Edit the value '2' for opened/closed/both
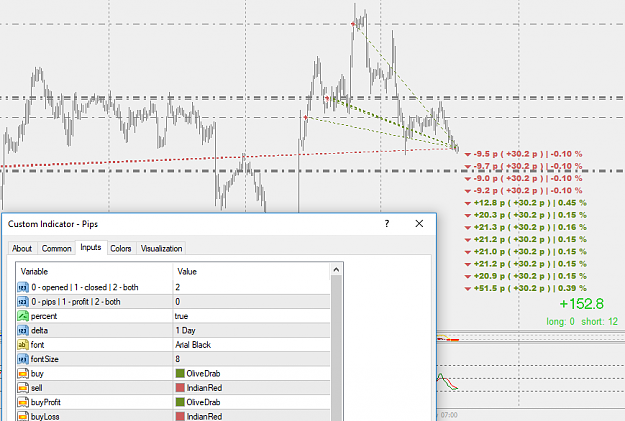Image resolution: width=625 pixels, height=421 pixels. click(252, 287)
